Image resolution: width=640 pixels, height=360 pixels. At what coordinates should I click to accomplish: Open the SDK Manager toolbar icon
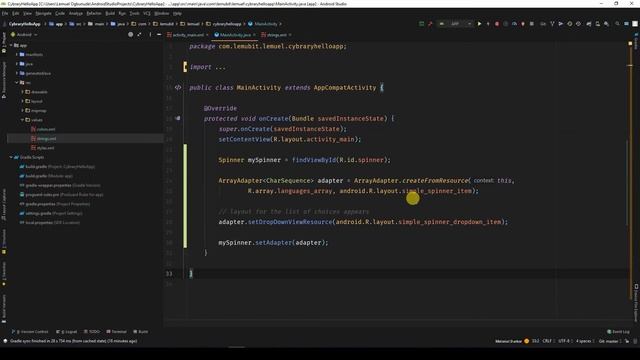pos(607,24)
